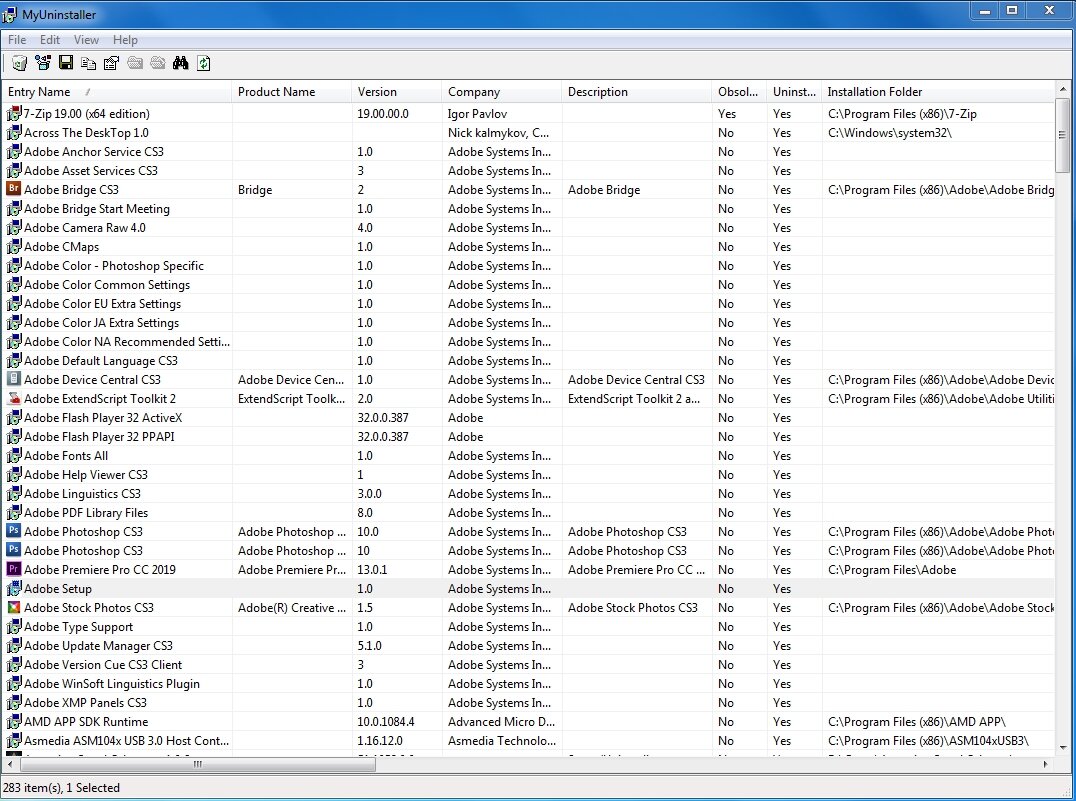The height and width of the screenshot is (801, 1076).
Task: Sort by the Uninstaller column header
Action: [794, 92]
